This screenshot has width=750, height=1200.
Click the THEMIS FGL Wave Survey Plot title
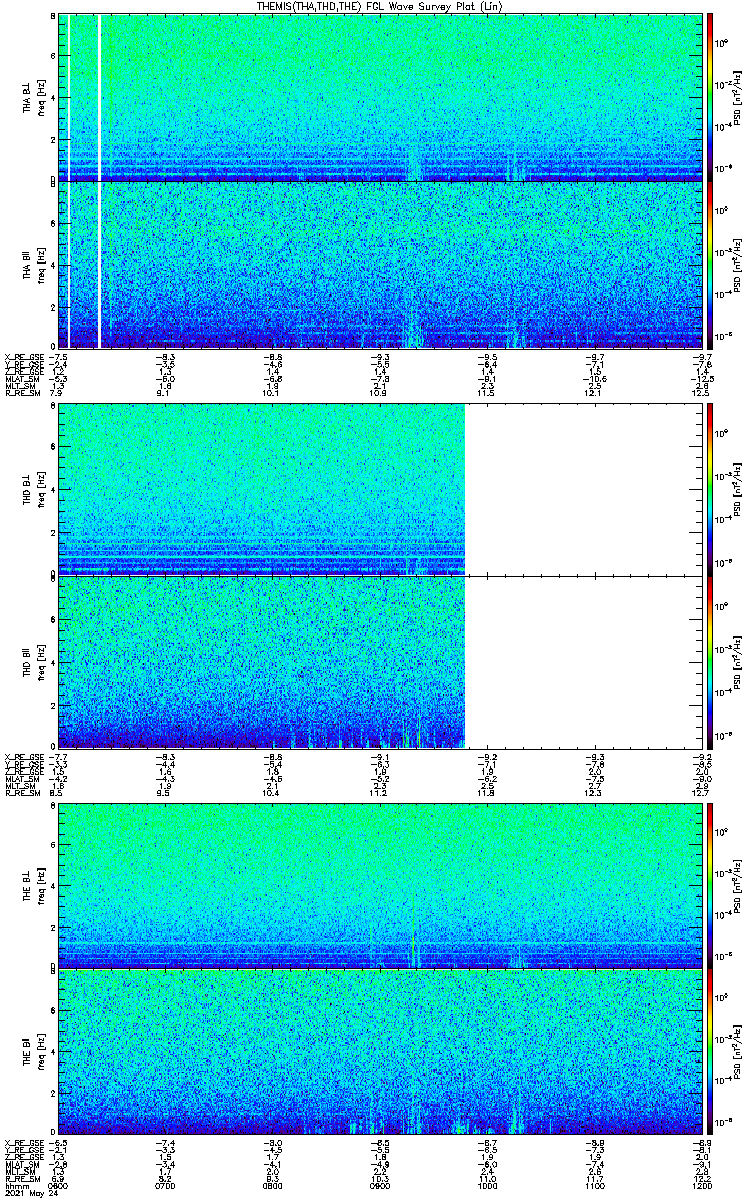[381, 6]
